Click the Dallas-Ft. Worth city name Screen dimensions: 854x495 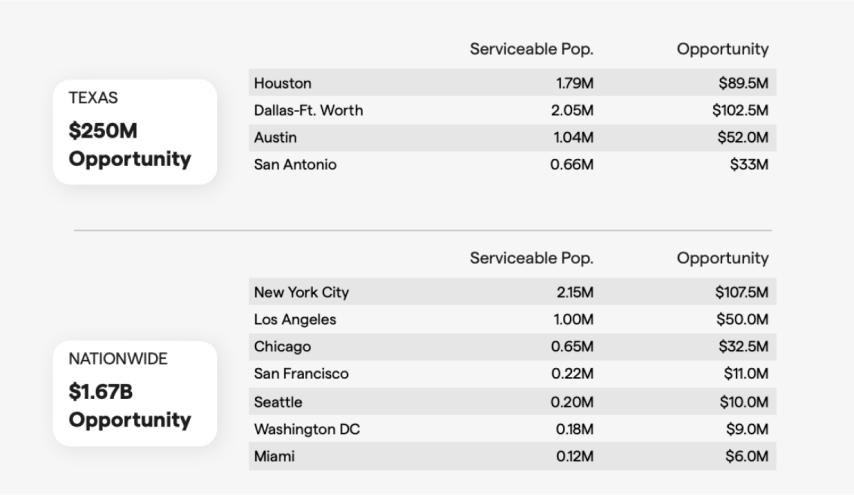308,110
